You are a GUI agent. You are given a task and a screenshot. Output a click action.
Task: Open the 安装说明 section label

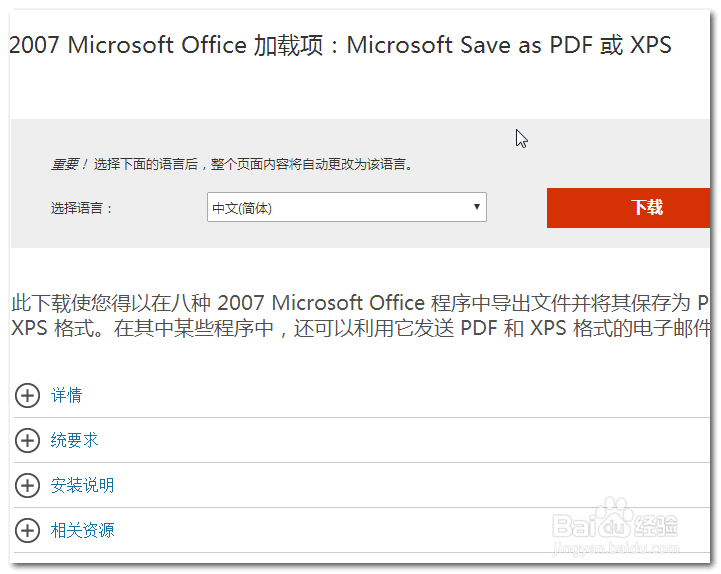pos(82,486)
